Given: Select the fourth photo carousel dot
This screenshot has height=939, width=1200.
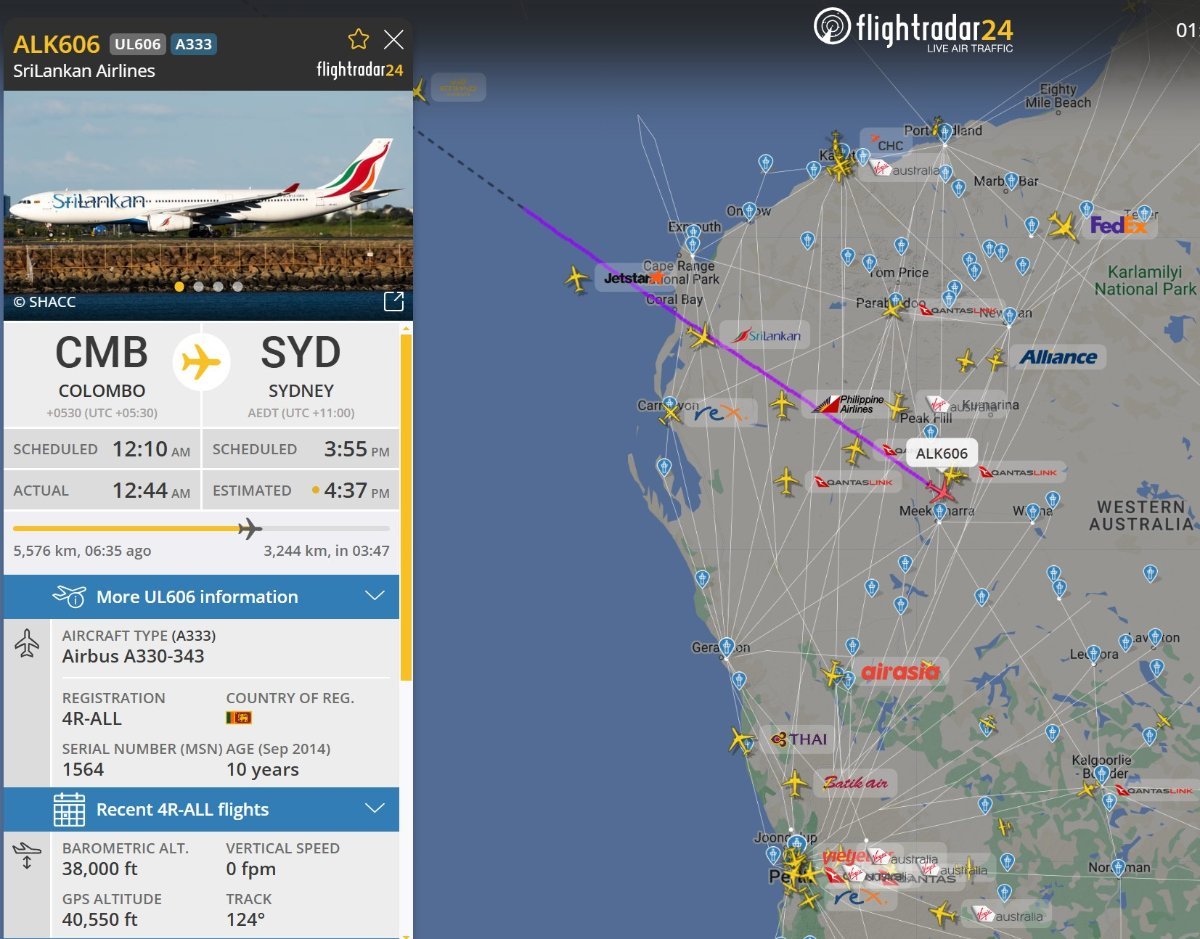Looking at the screenshot, I should [x=237, y=286].
